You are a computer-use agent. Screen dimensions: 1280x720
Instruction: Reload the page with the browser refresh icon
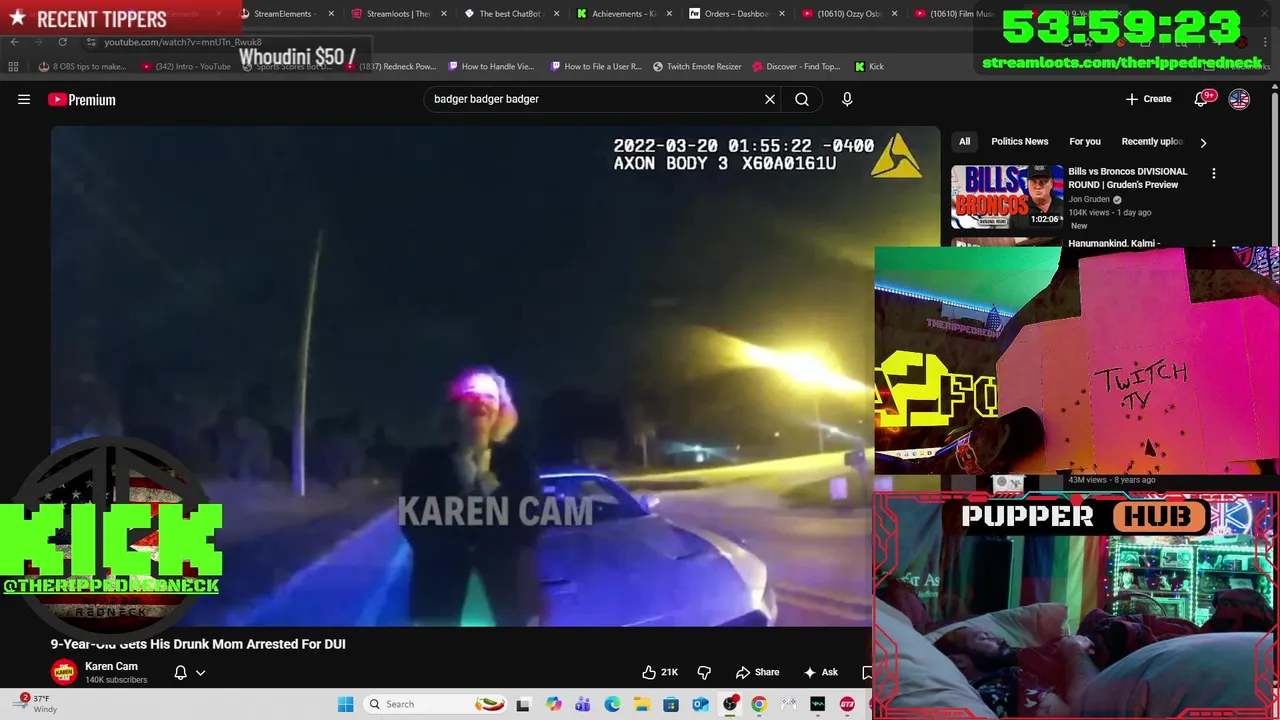pos(62,42)
